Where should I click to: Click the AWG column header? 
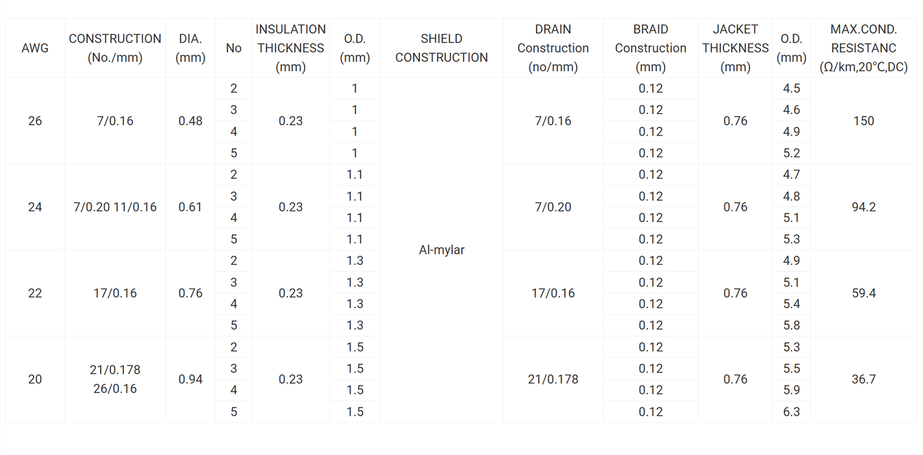point(35,48)
